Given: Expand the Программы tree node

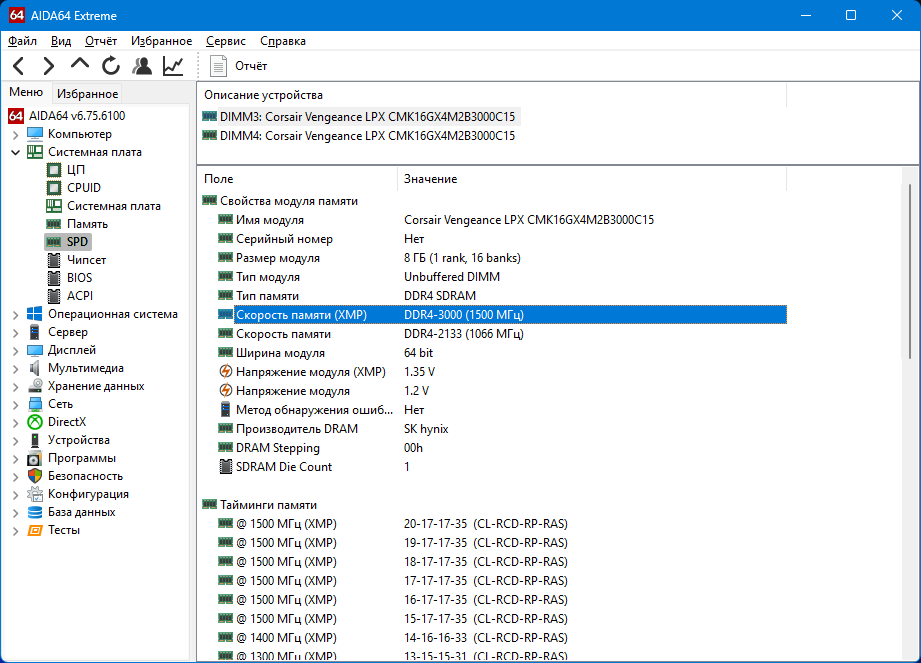Looking at the screenshot, I should [15, 459].
